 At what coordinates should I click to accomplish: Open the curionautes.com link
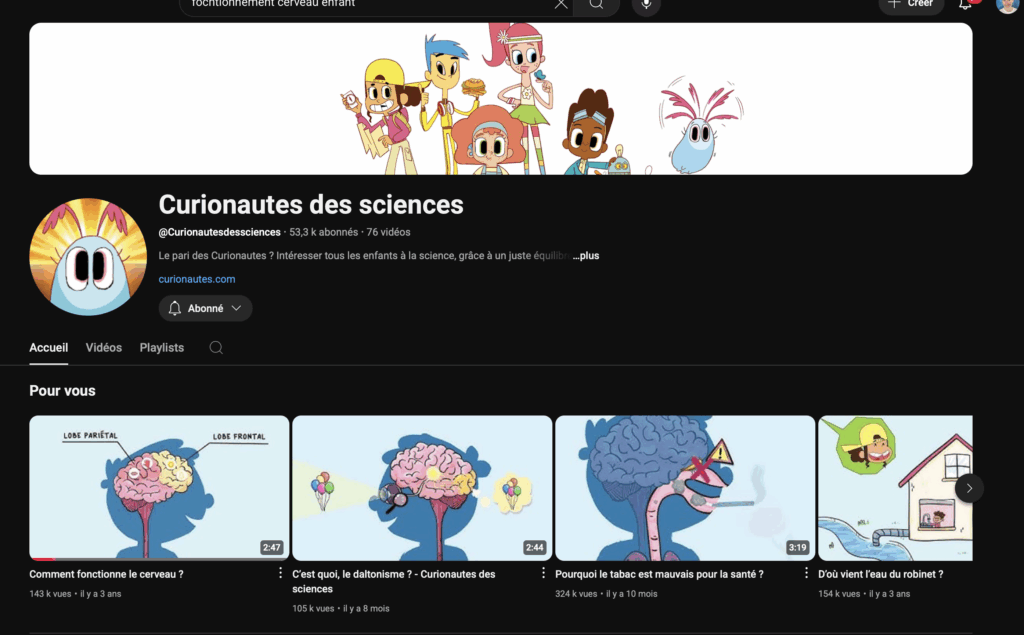click(x=197, y=280)
